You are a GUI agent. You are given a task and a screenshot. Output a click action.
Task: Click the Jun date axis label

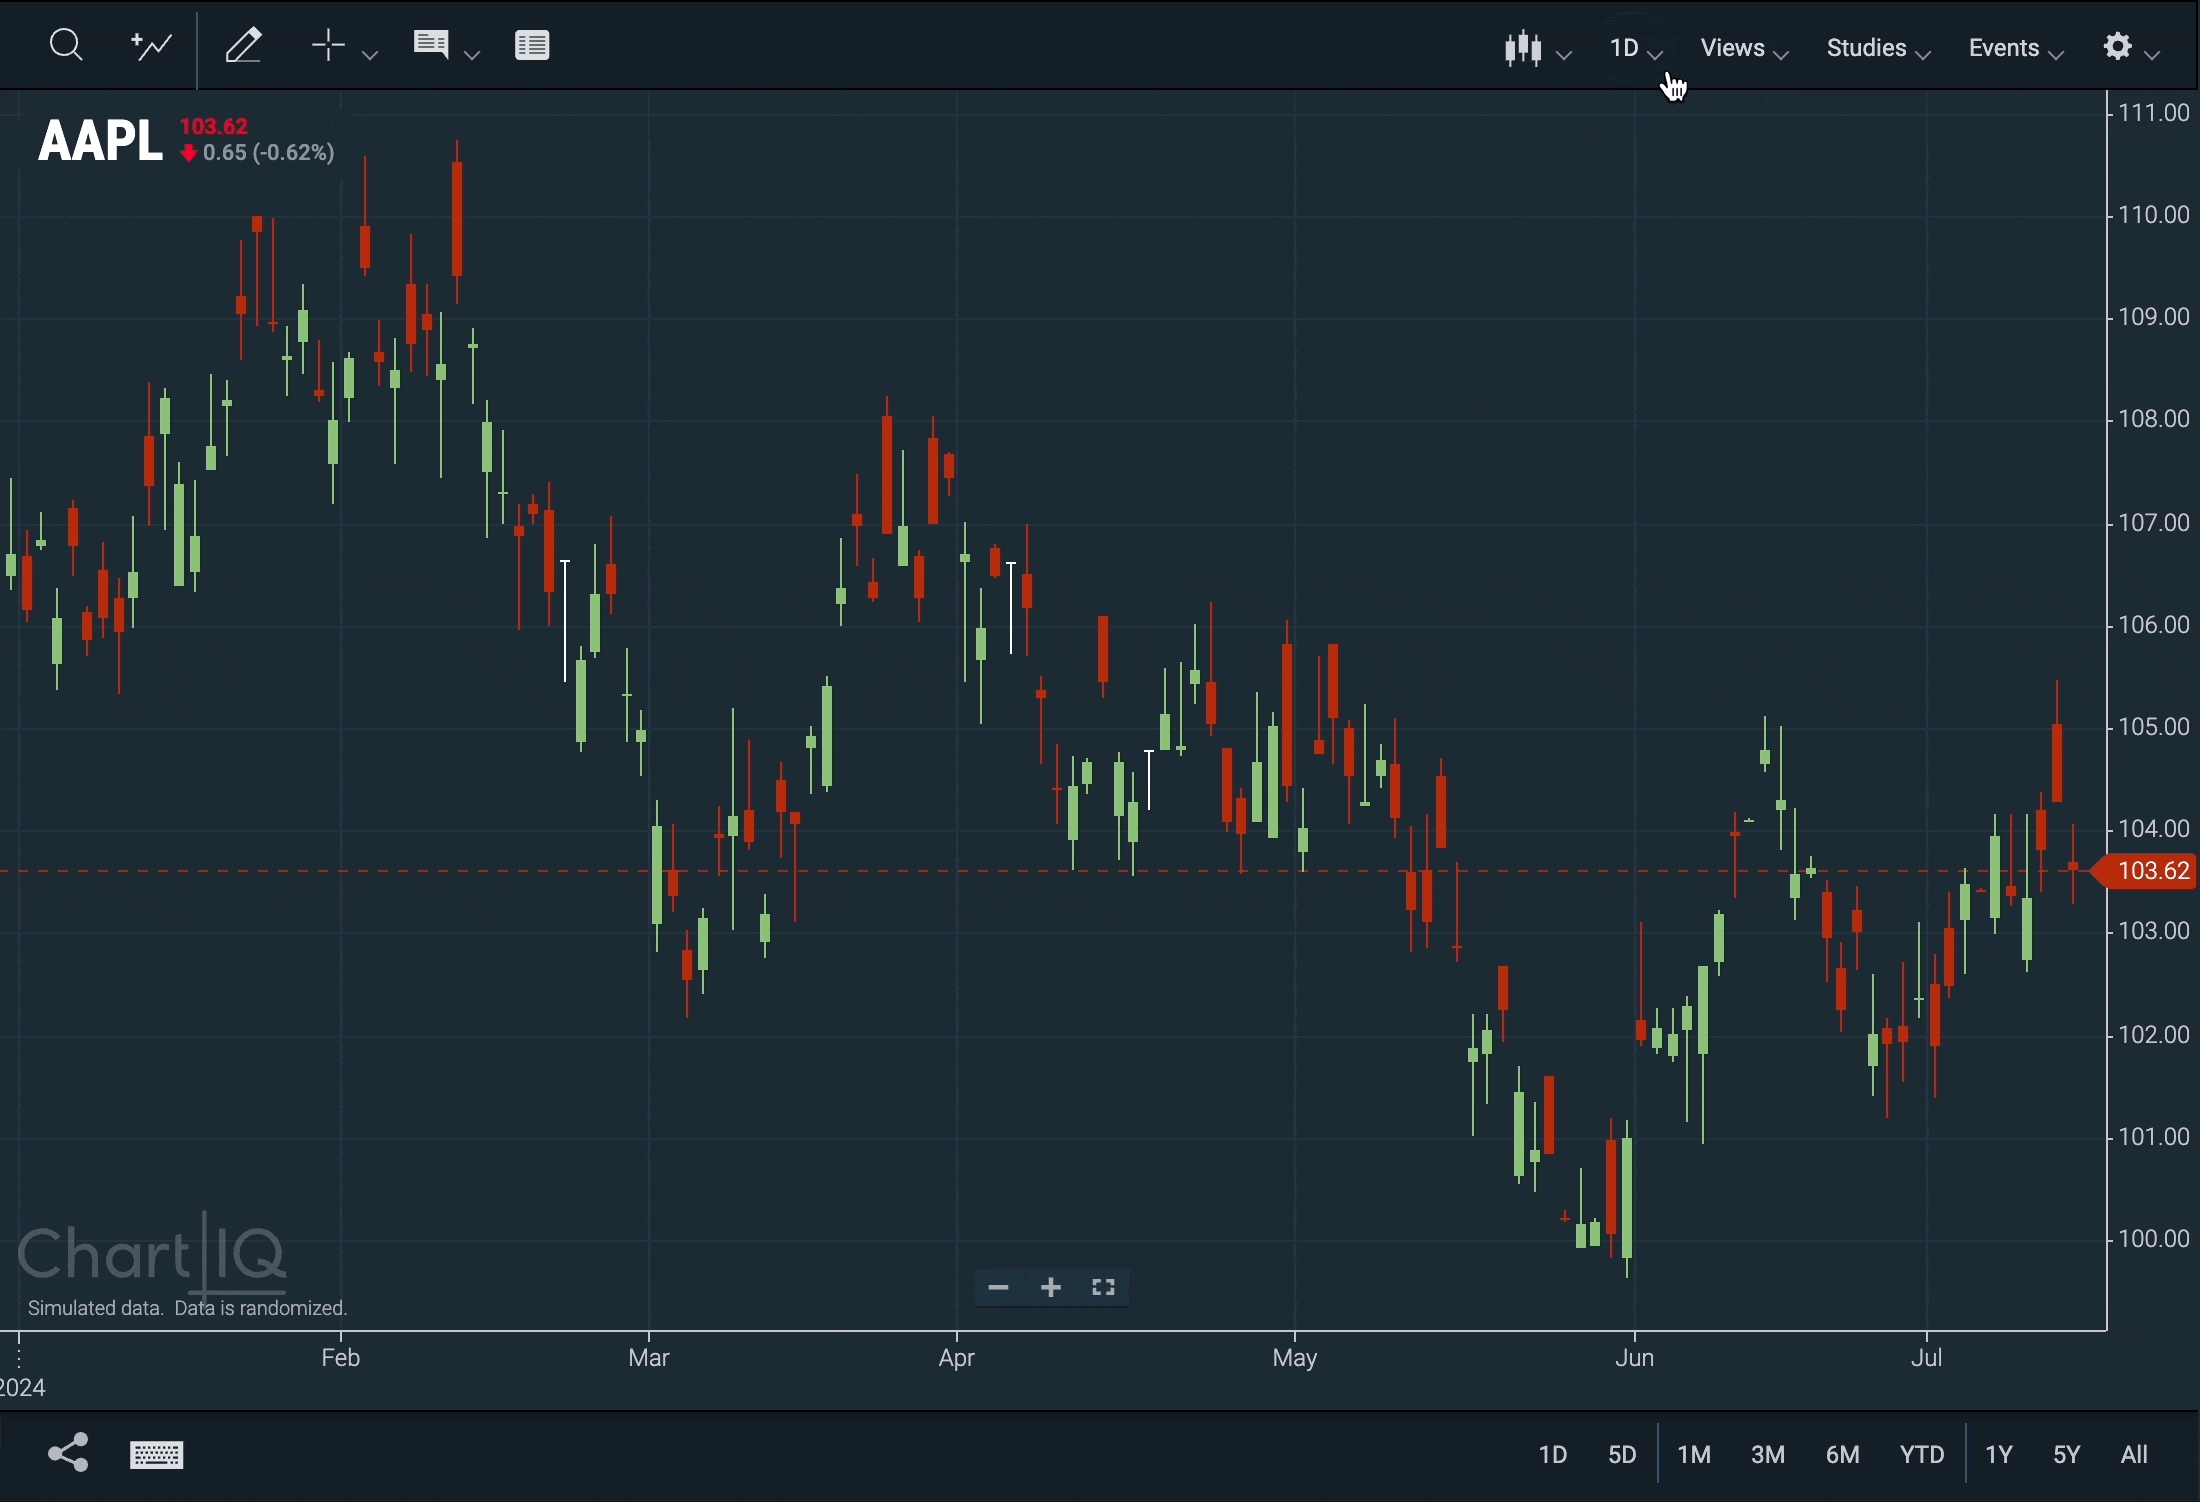tap(1637, 1358)
